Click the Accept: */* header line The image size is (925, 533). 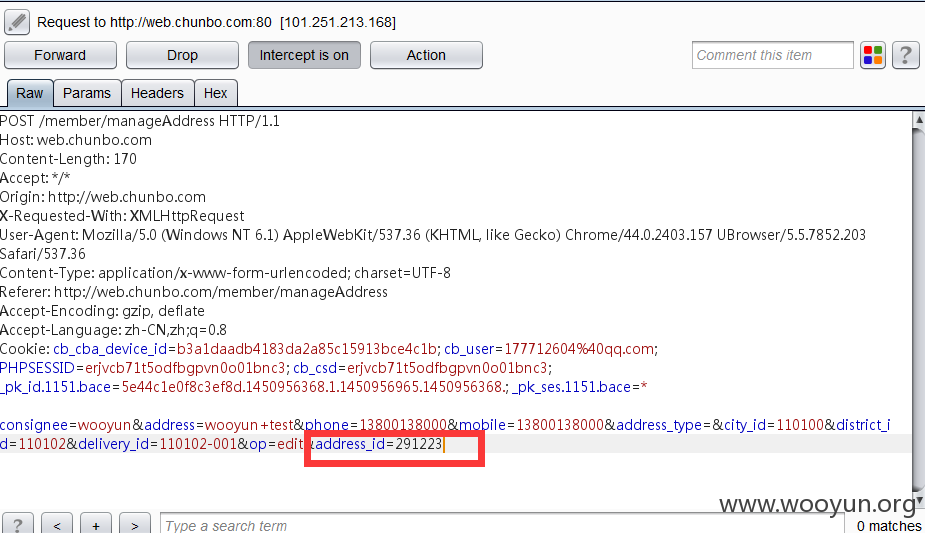coord(35,177)
